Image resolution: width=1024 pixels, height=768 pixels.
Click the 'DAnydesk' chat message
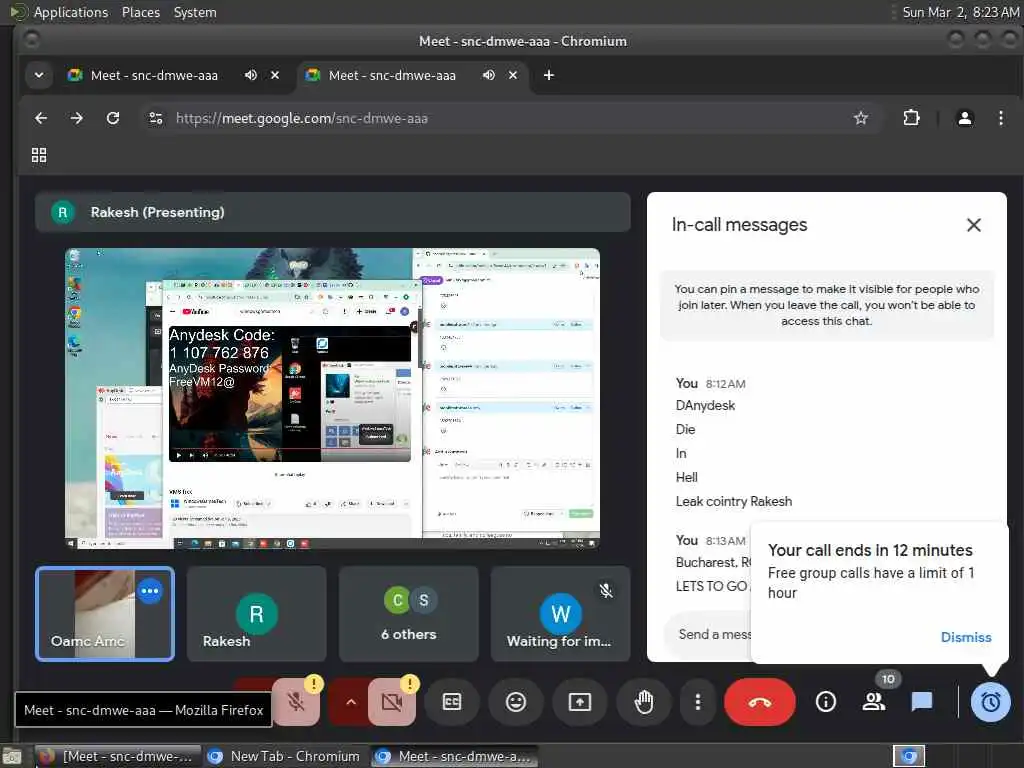705,406
